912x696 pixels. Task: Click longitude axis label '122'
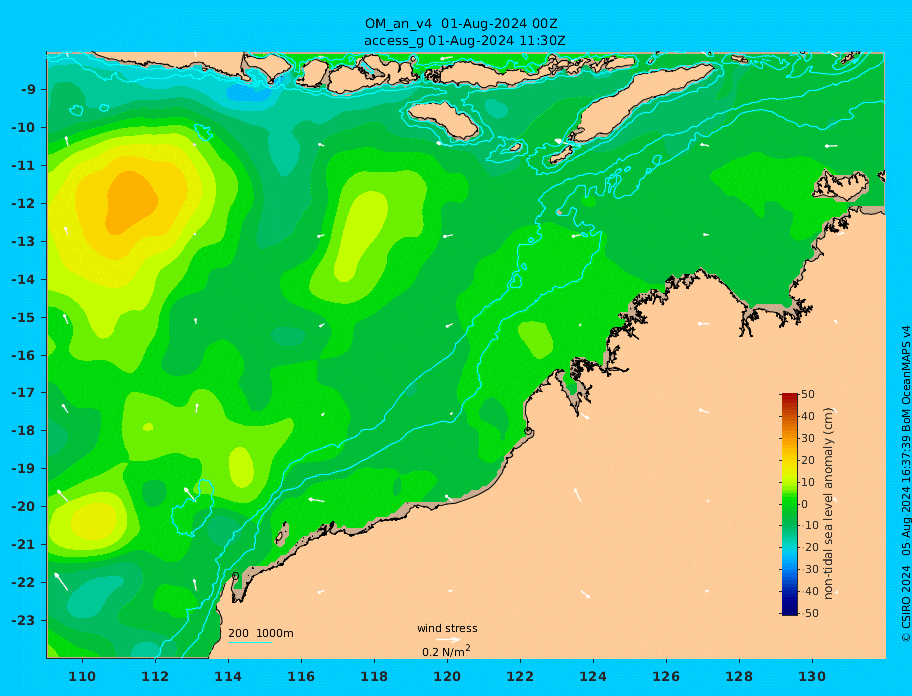coord(520,676)
